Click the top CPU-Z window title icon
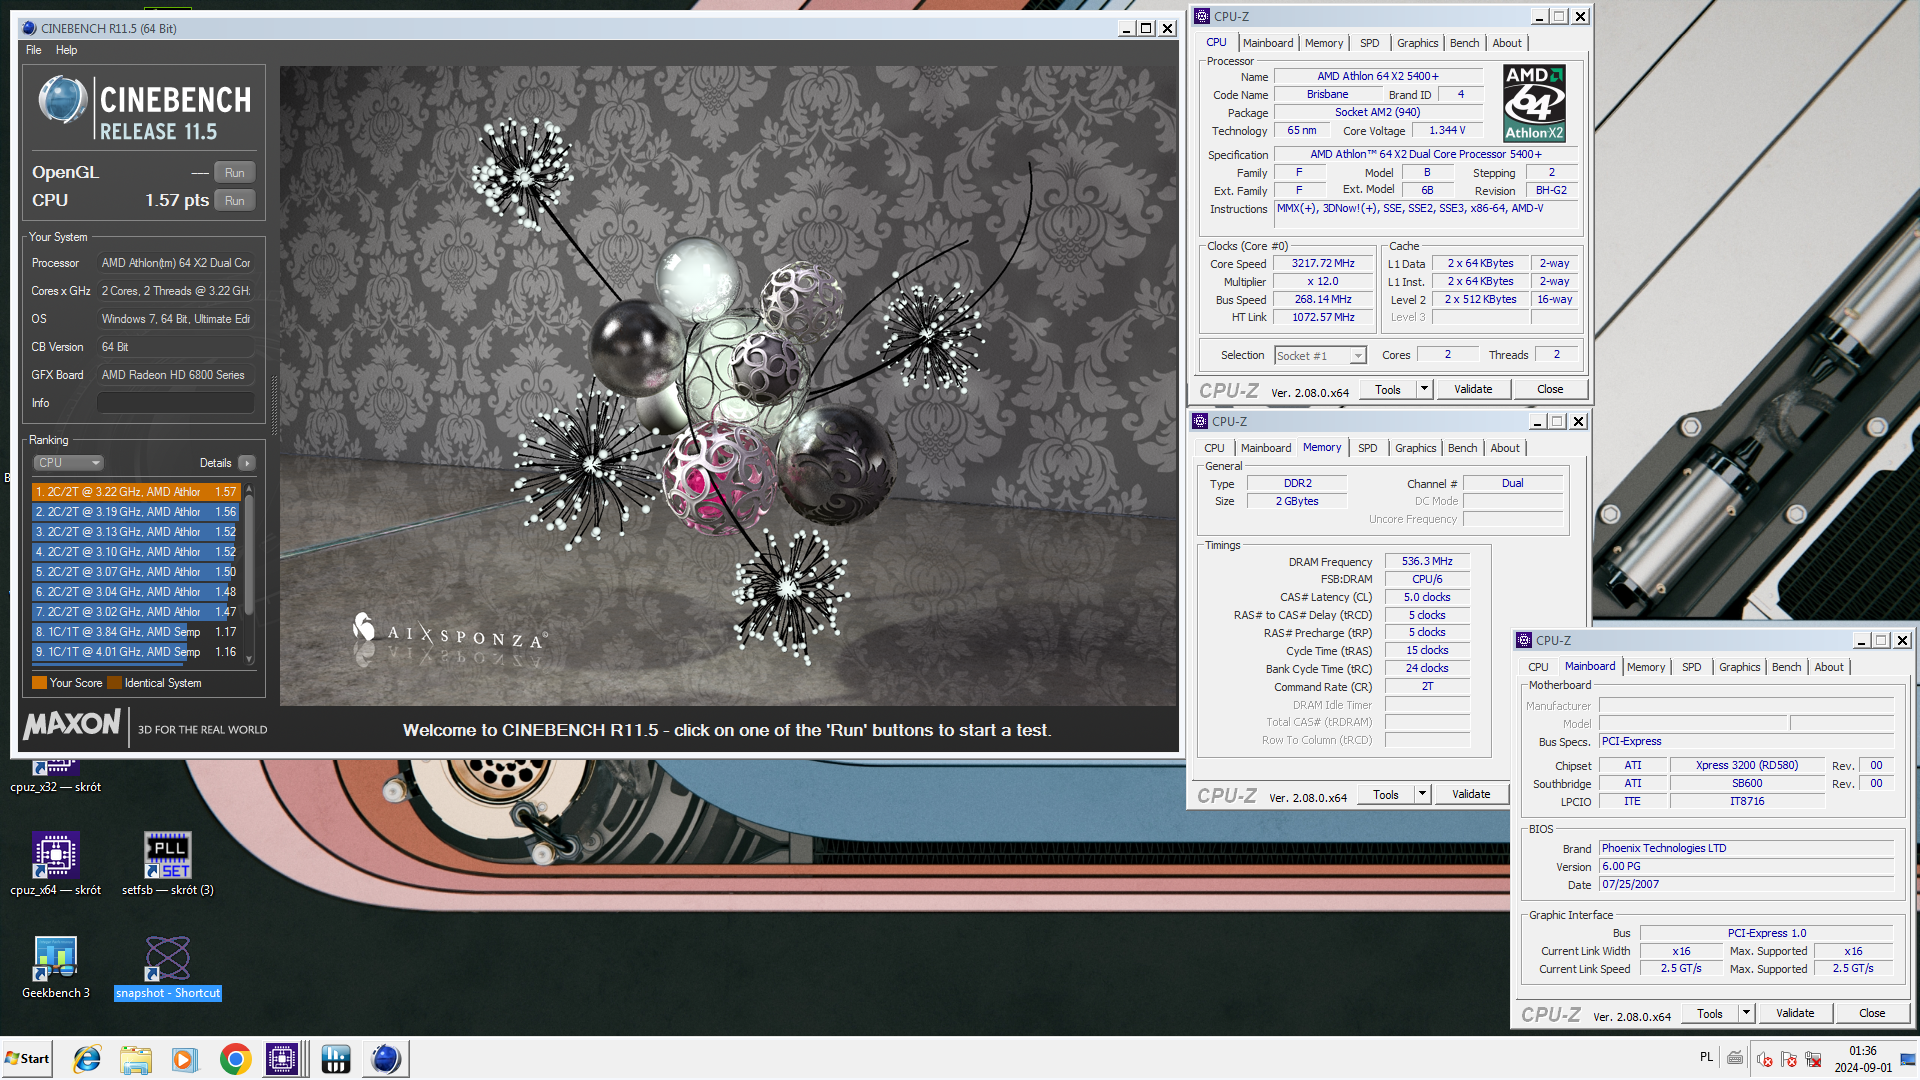This screenshot has width=1920, height=1080. (1202, 16)
